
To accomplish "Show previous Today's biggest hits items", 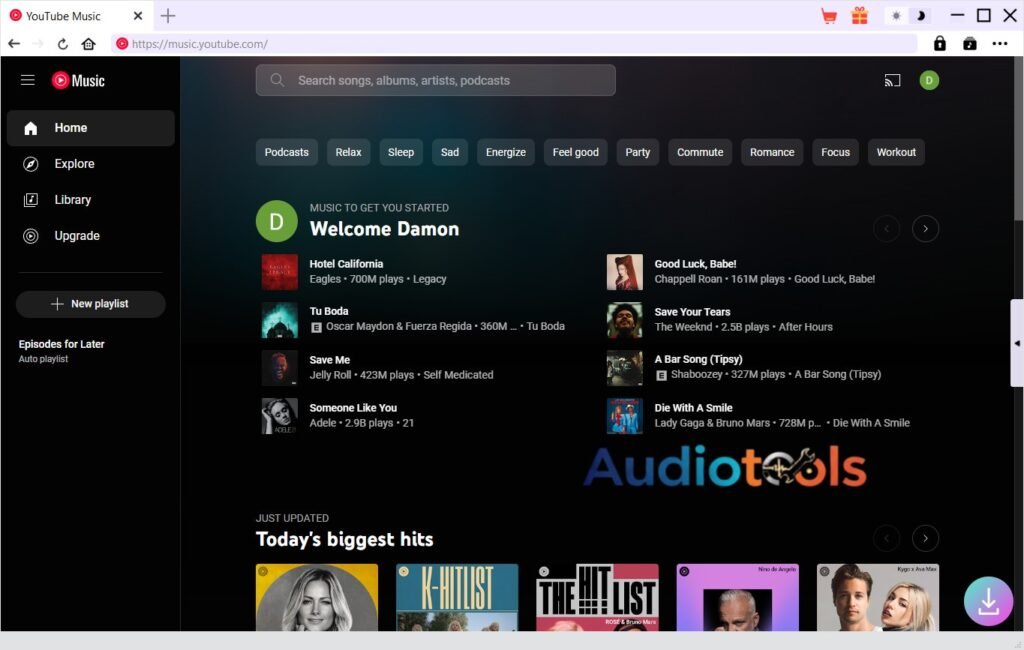I will 886,538.
